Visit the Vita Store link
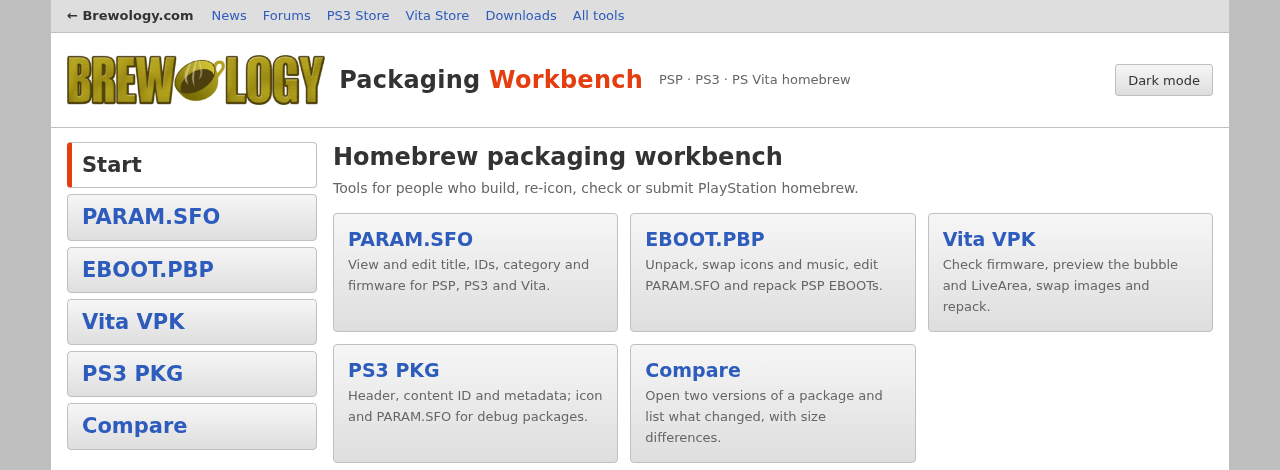Viewport: 1280px width, 470px height. [437, 16]
